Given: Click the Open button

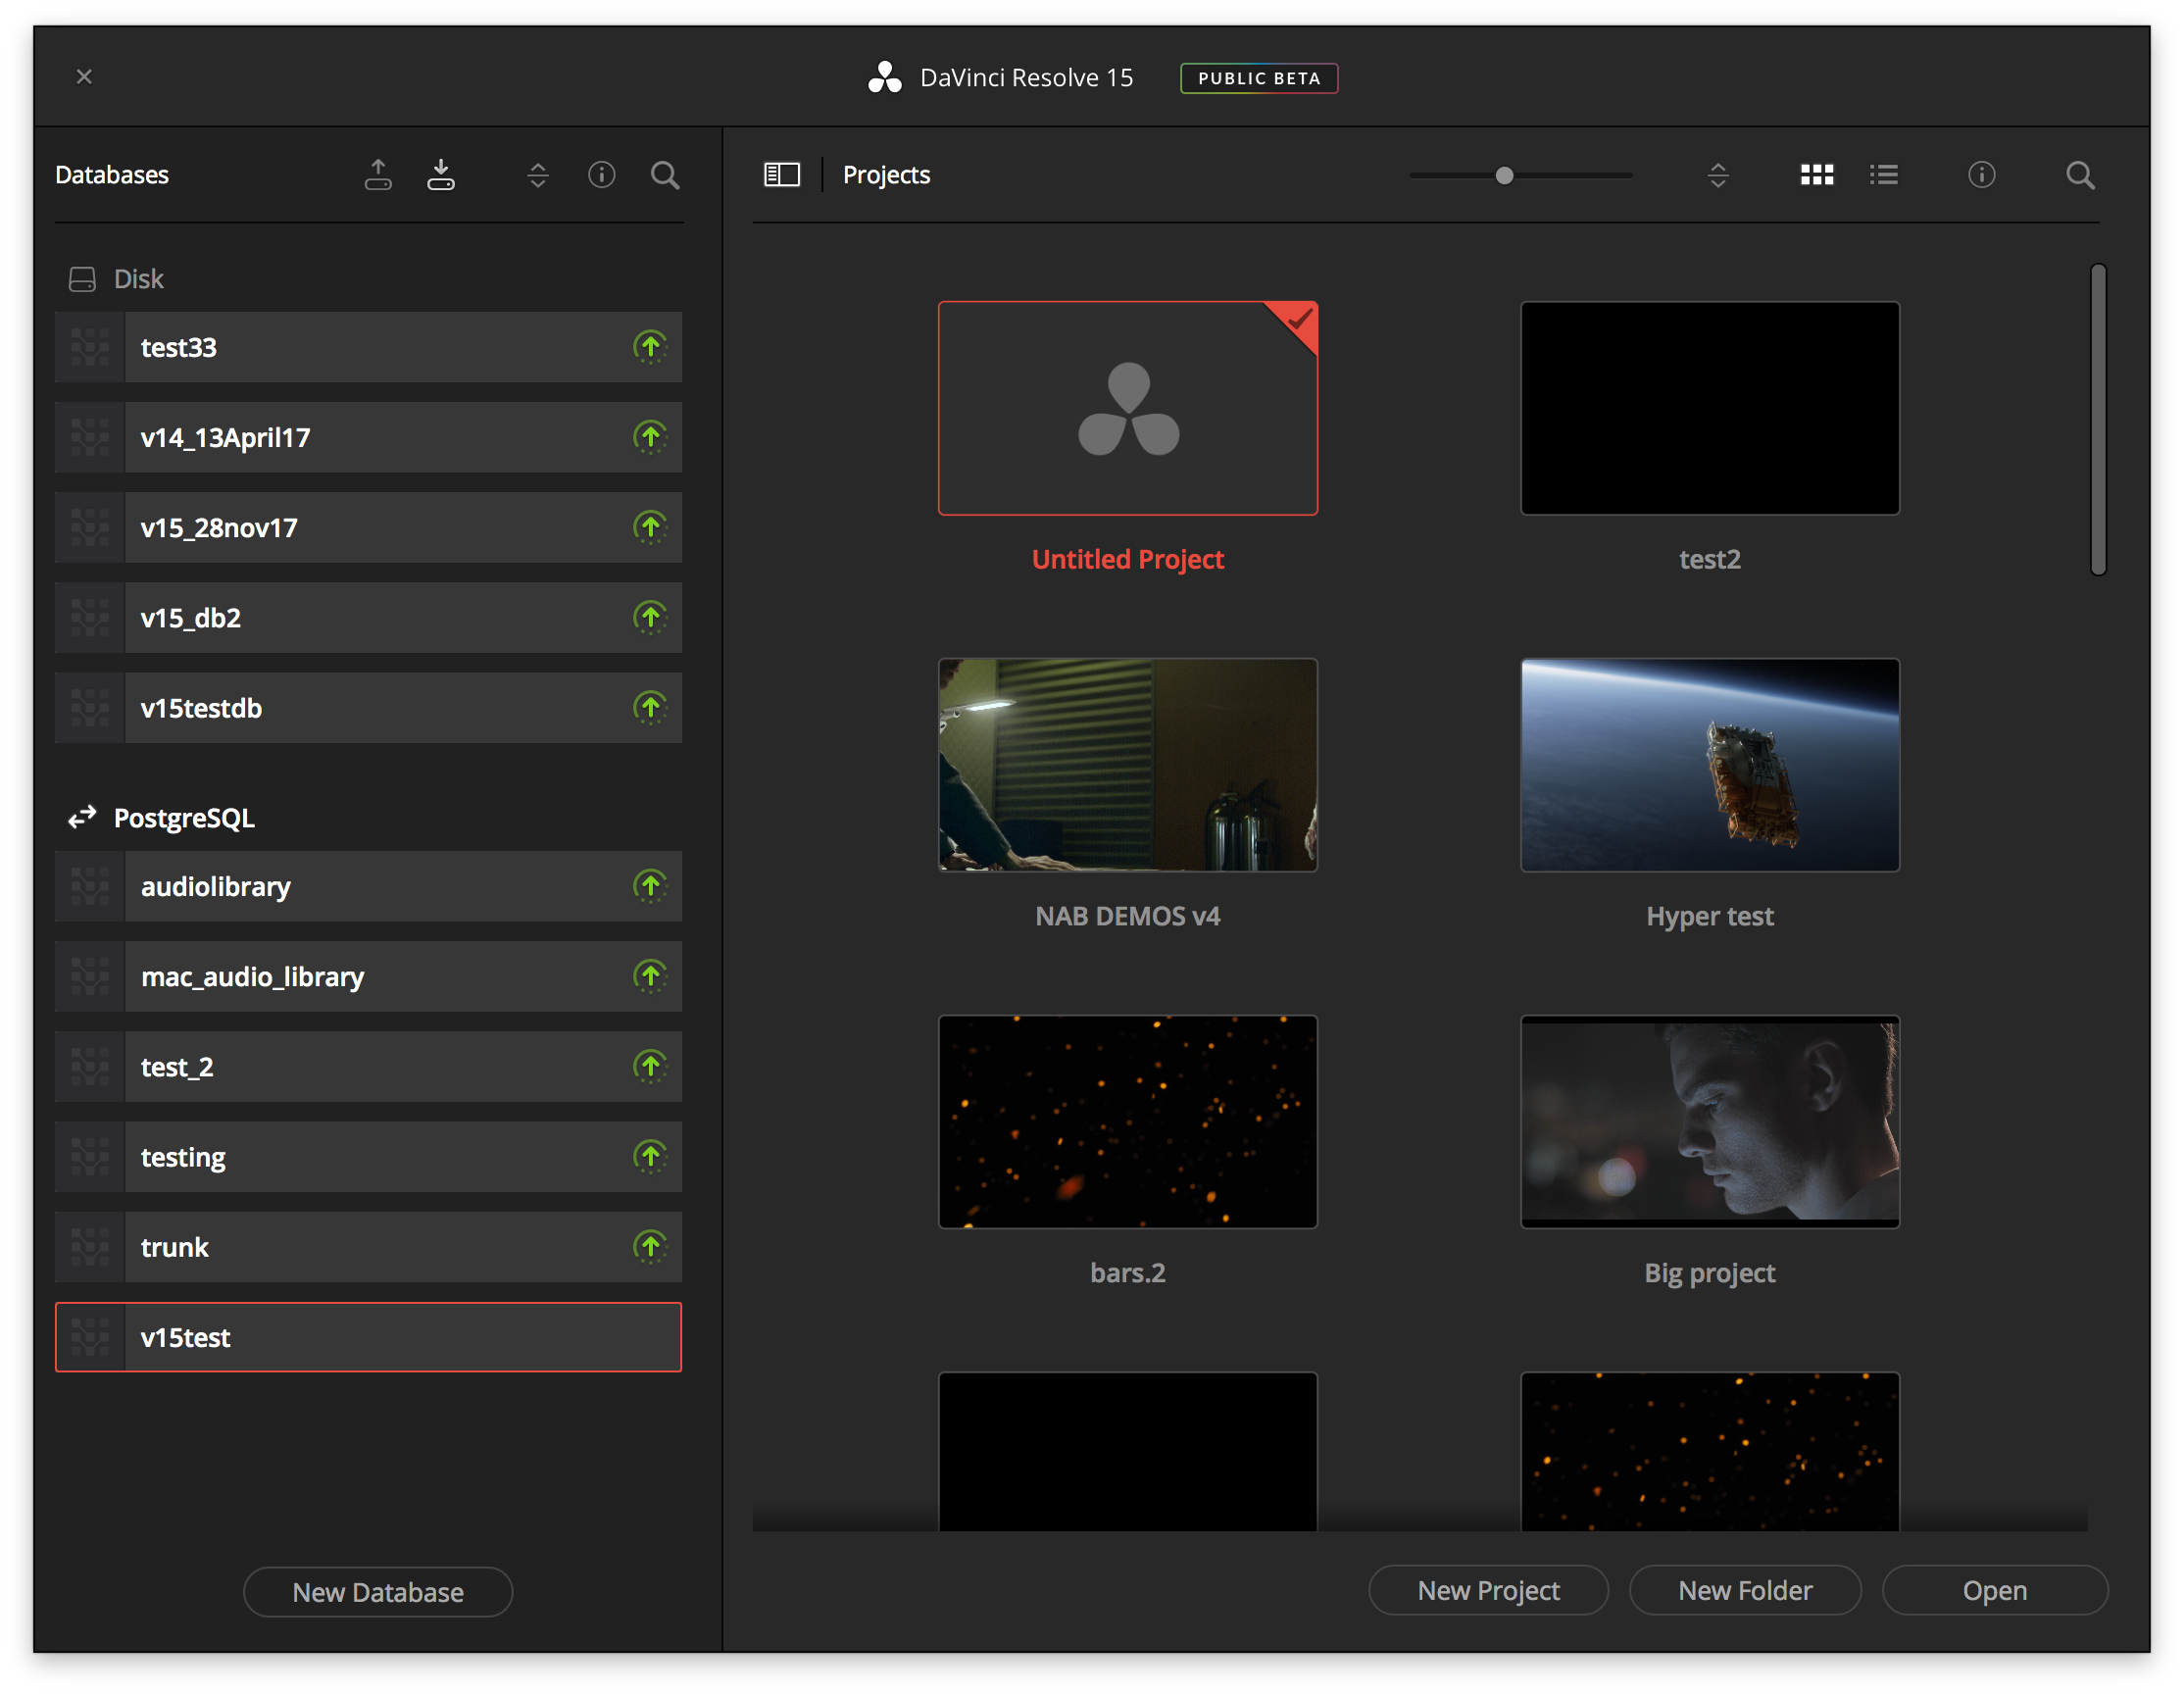Looking at the screenshot, I should pos(1995,1589).
